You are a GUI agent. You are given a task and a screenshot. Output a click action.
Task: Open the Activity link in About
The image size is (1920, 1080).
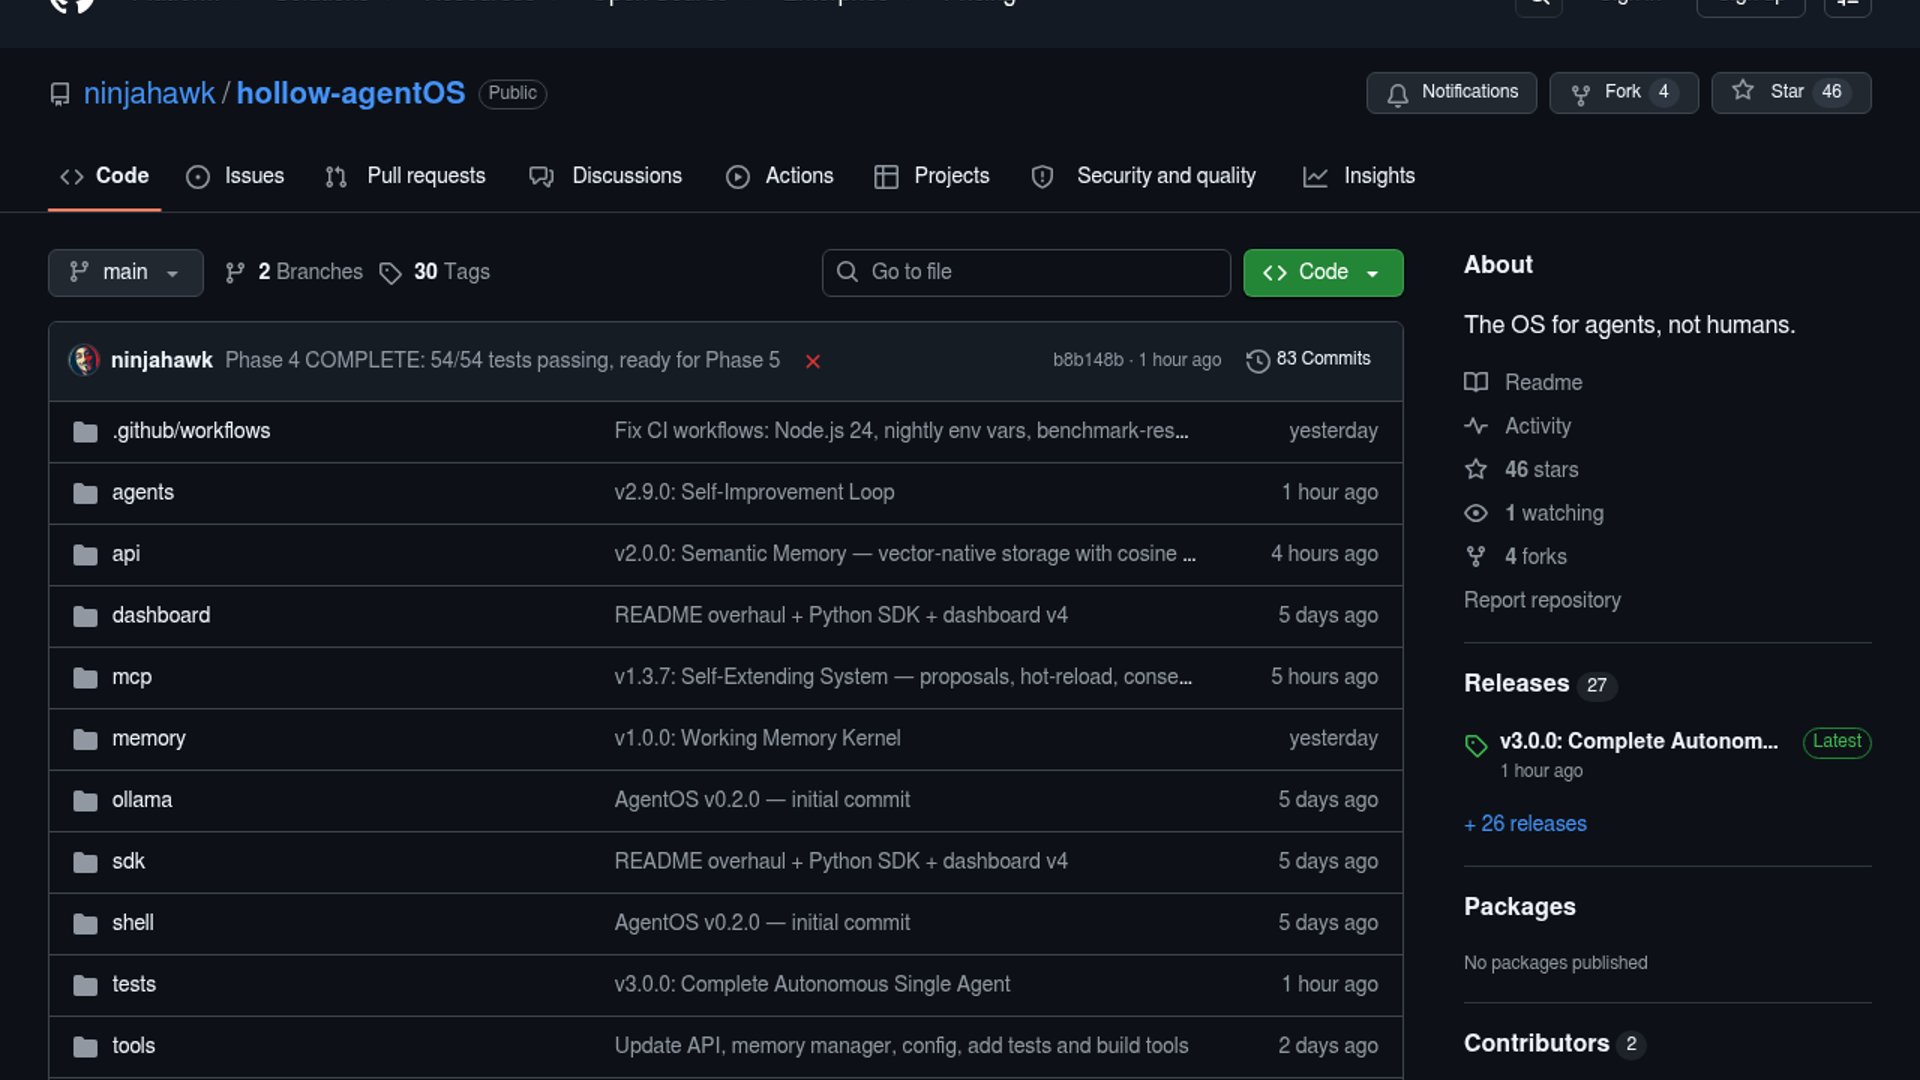pyautogui.click(x=1537, y=426)
